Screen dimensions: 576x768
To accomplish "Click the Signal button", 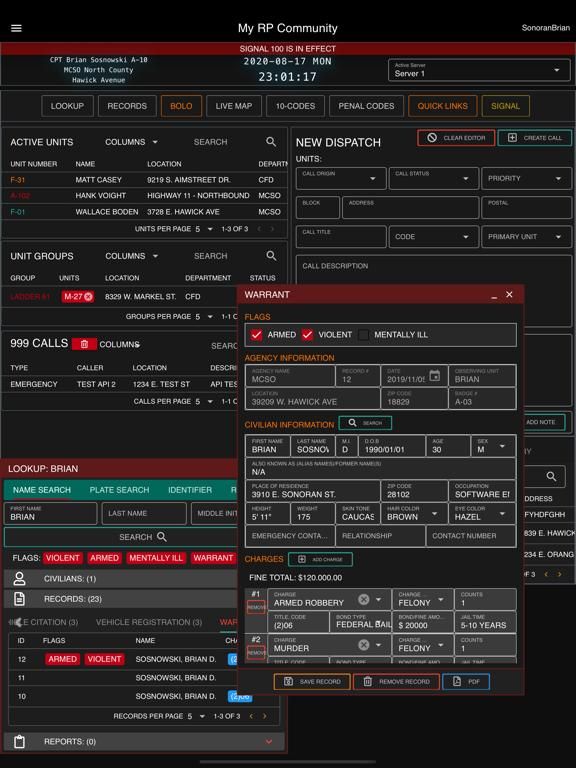I will coord(505,106).
